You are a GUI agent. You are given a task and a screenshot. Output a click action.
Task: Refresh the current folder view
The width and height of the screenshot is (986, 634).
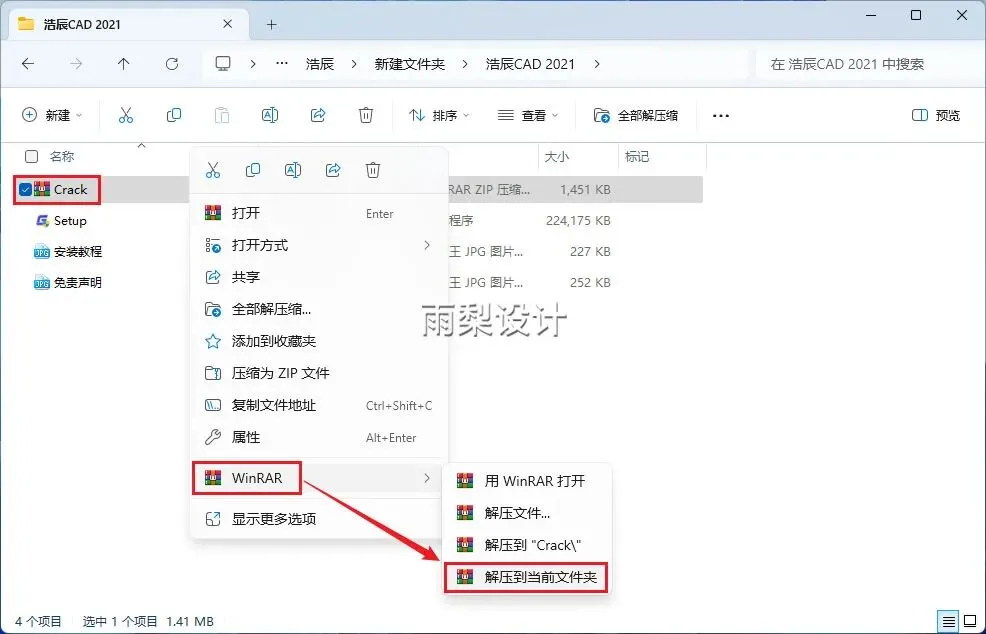coord(172,64)
